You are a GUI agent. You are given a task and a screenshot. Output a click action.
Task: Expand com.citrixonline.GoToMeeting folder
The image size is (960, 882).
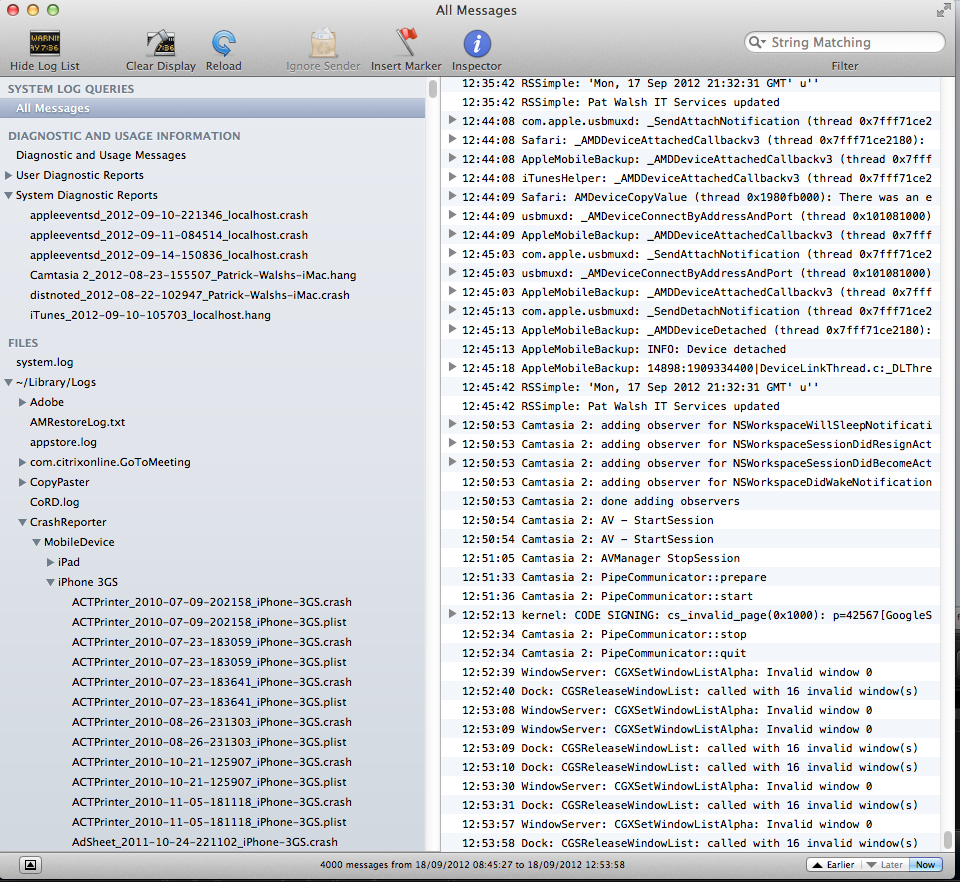point(23,462)
